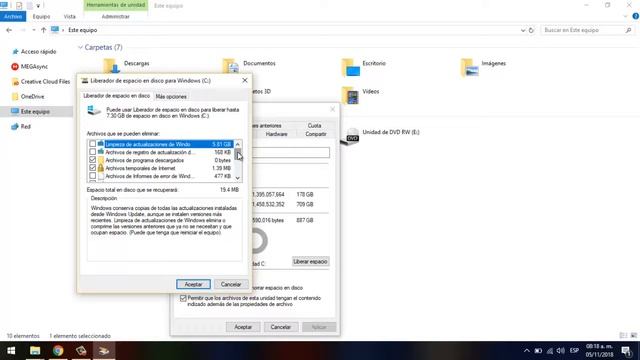
Task: Click Cancelar in the Properties window
Action: pyautogui.click(x=280, y=327)
